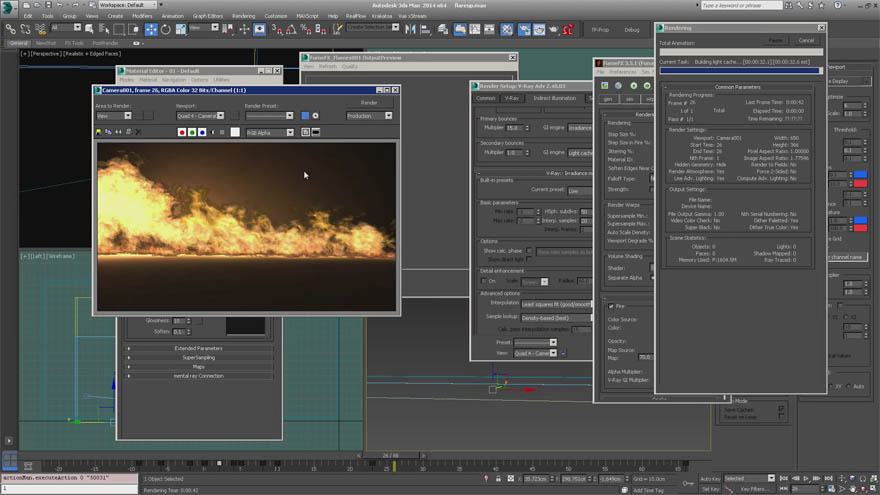Open the MAXScript menu

click(307, 16)
